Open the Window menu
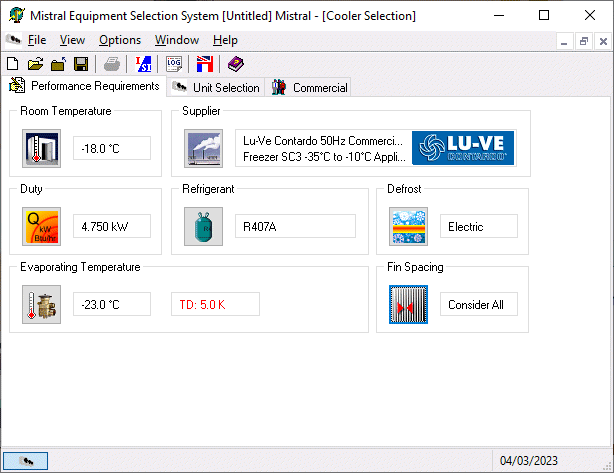 [176, 40]
